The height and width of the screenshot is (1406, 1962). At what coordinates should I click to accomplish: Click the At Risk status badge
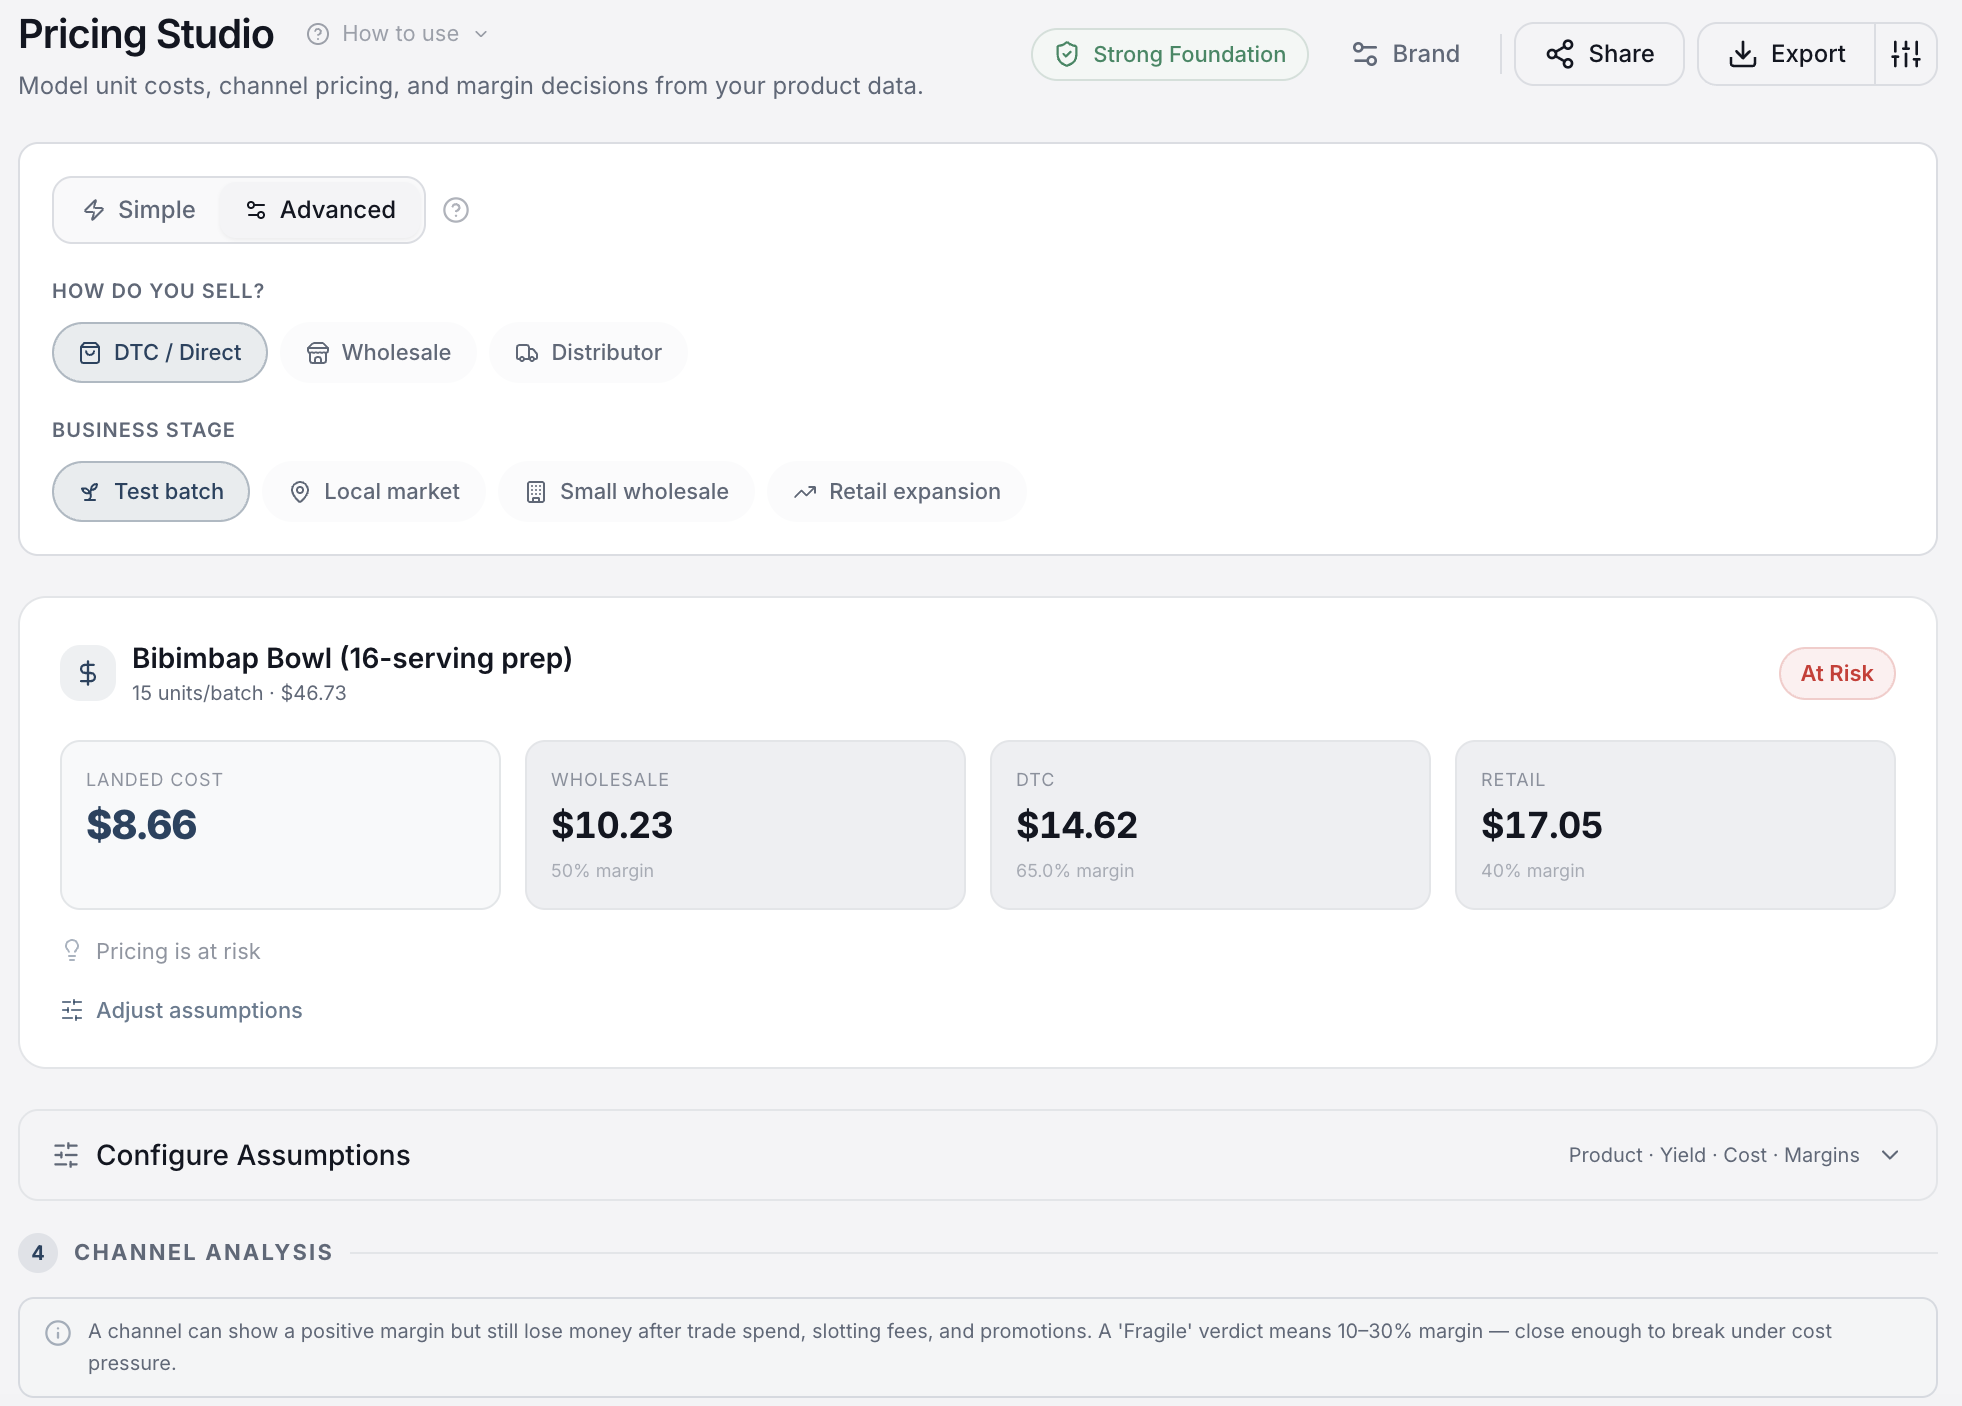1837,673
